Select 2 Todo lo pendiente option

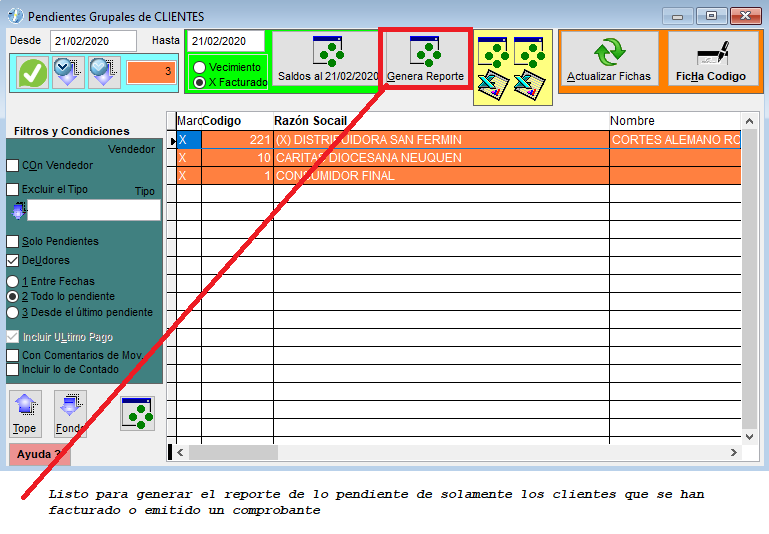pos(13,297)
